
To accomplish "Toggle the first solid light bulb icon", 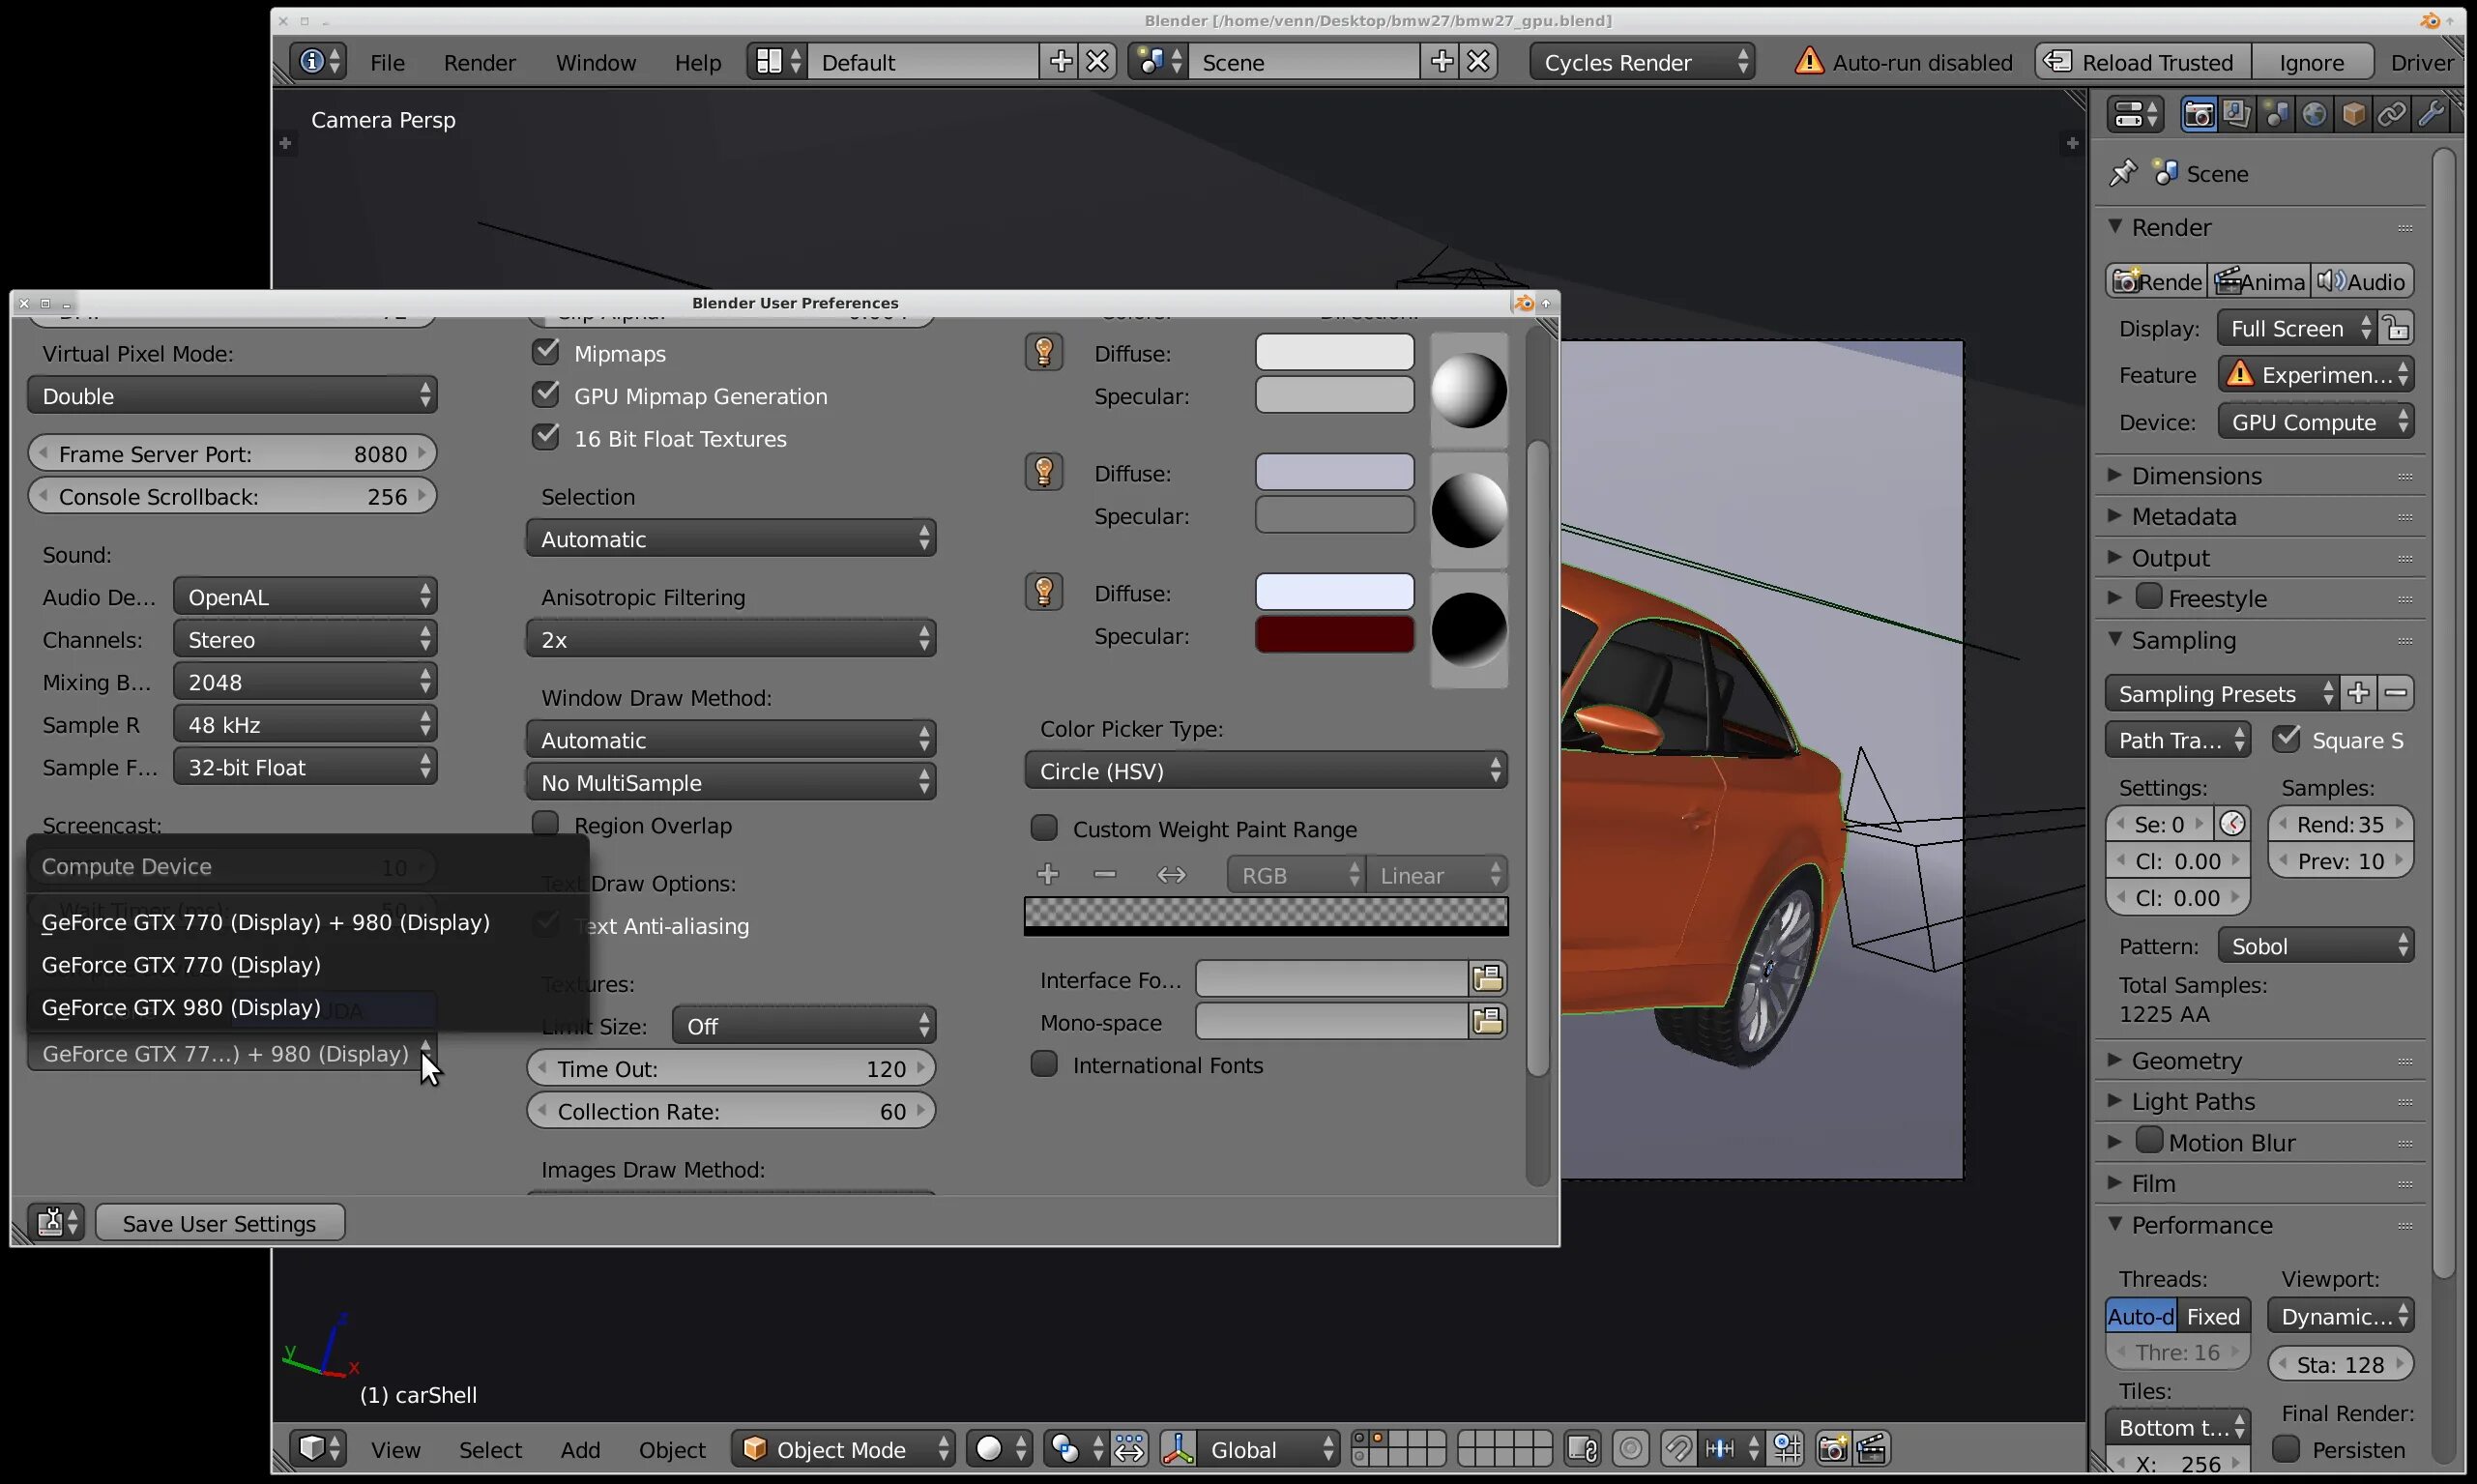I will pyautogui.click(x=1043, y=353).
